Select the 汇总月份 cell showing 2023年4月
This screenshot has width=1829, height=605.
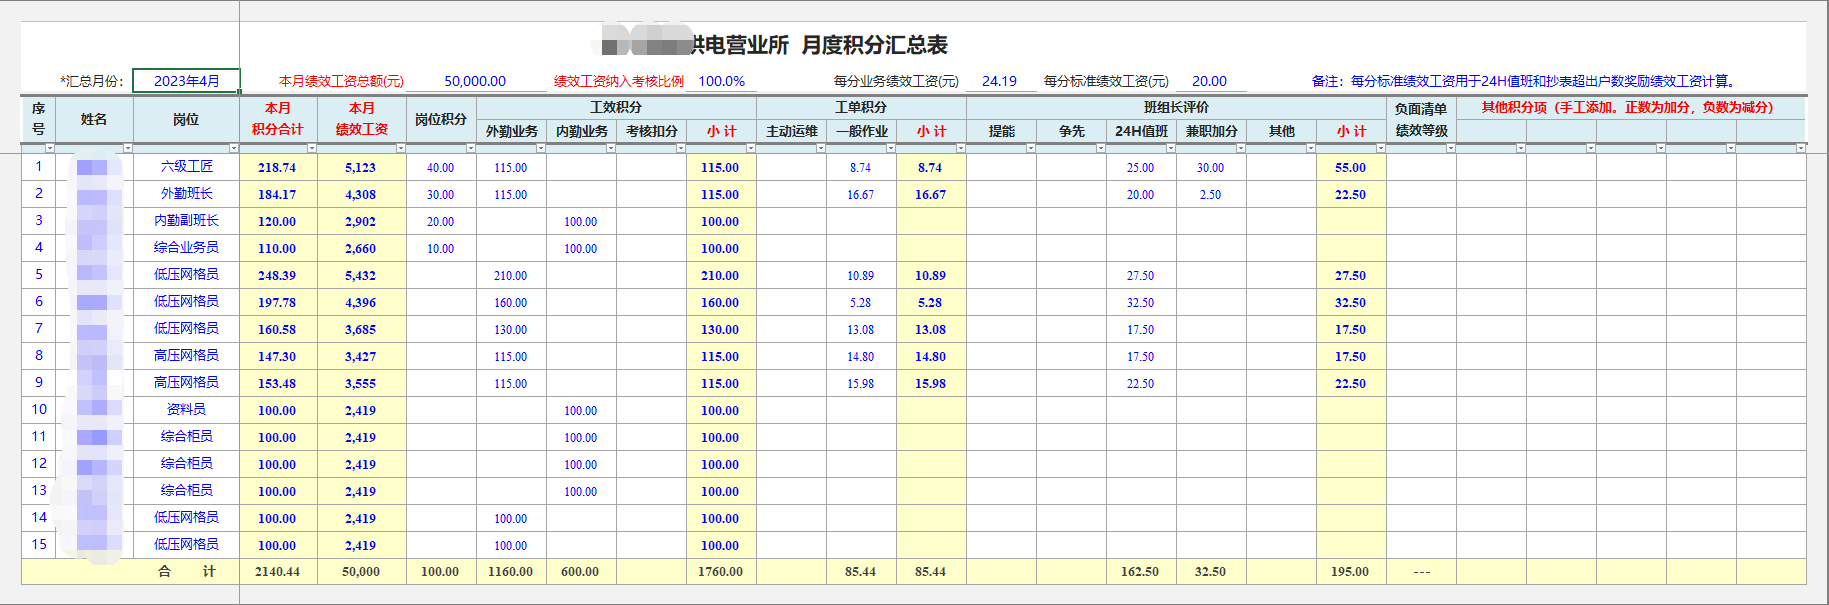[186, 81]
